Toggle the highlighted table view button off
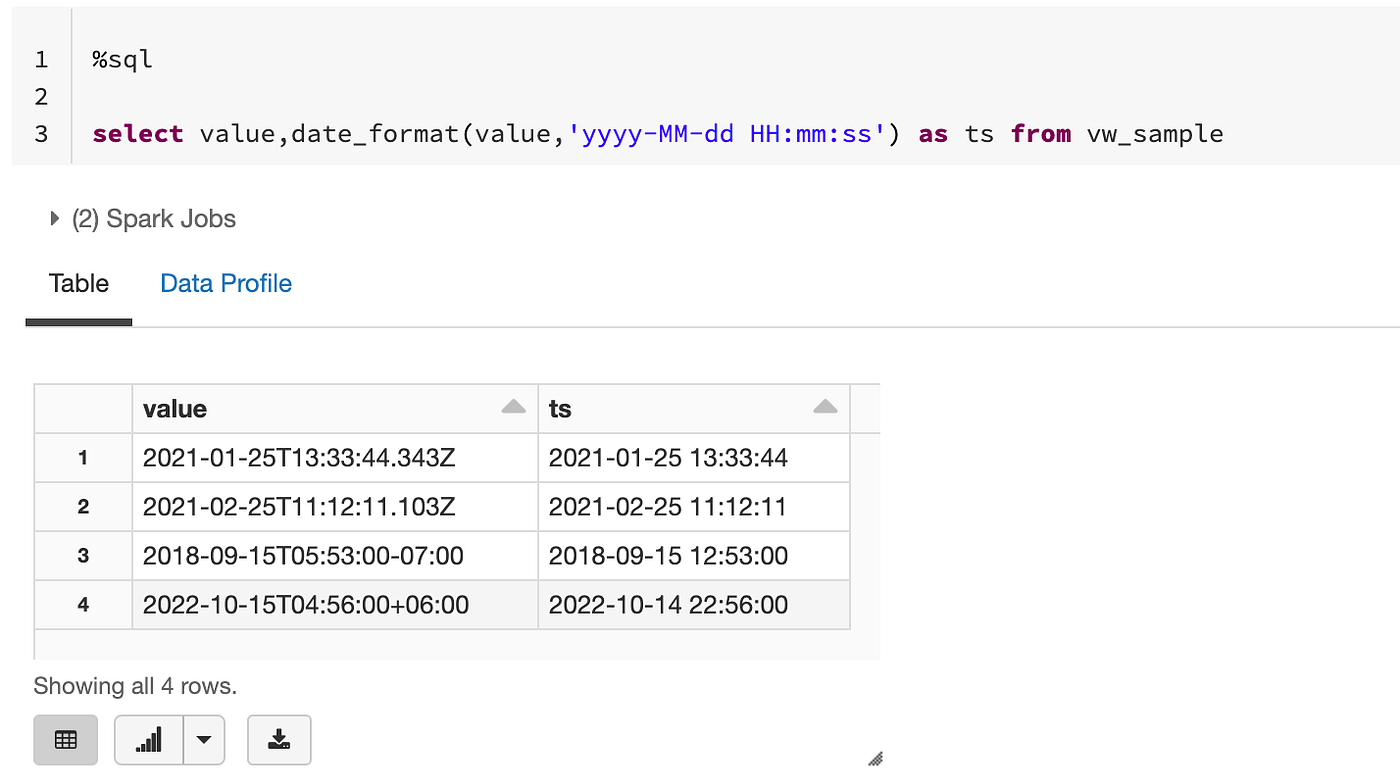 65,740
